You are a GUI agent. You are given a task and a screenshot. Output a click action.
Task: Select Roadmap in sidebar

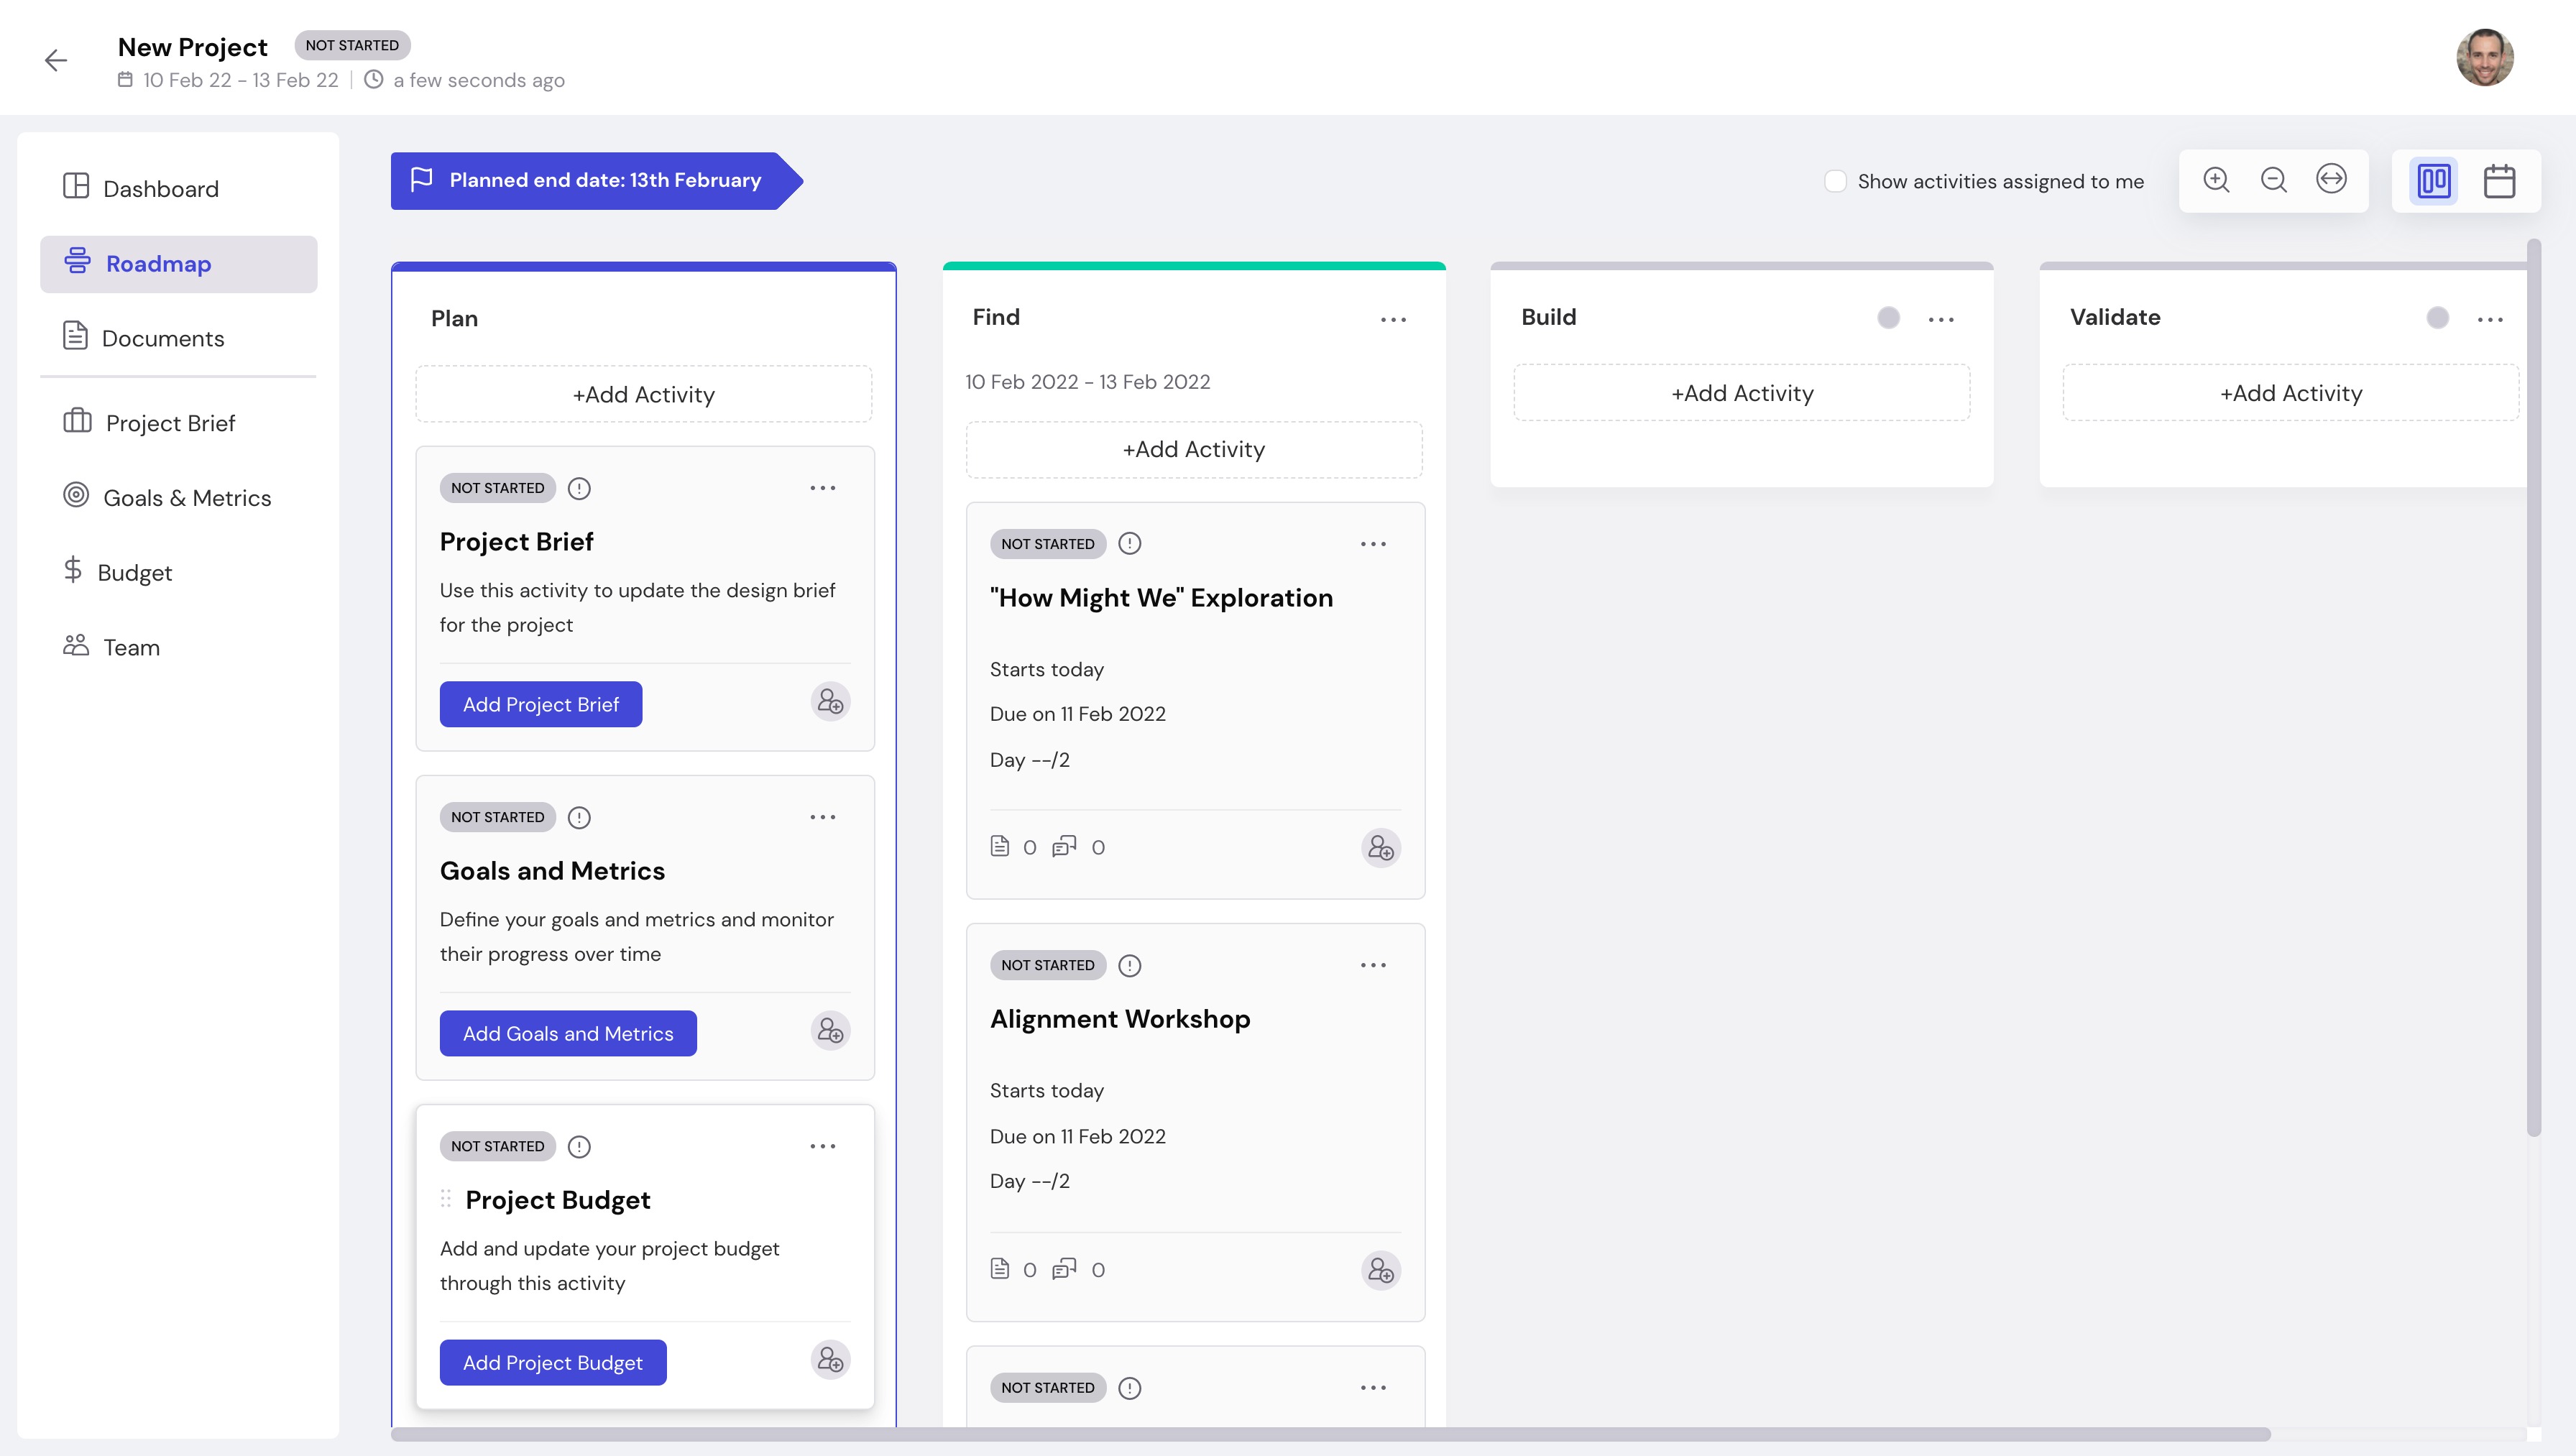[x=179, y=264]
